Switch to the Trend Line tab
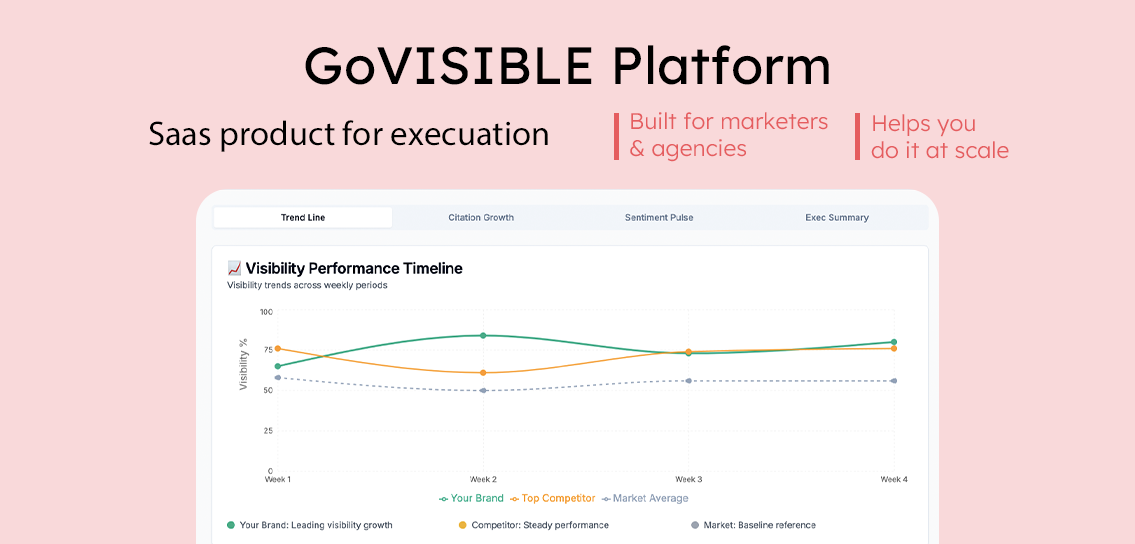1135x544 pixels. pyautogui.click(x=303, y=217)
